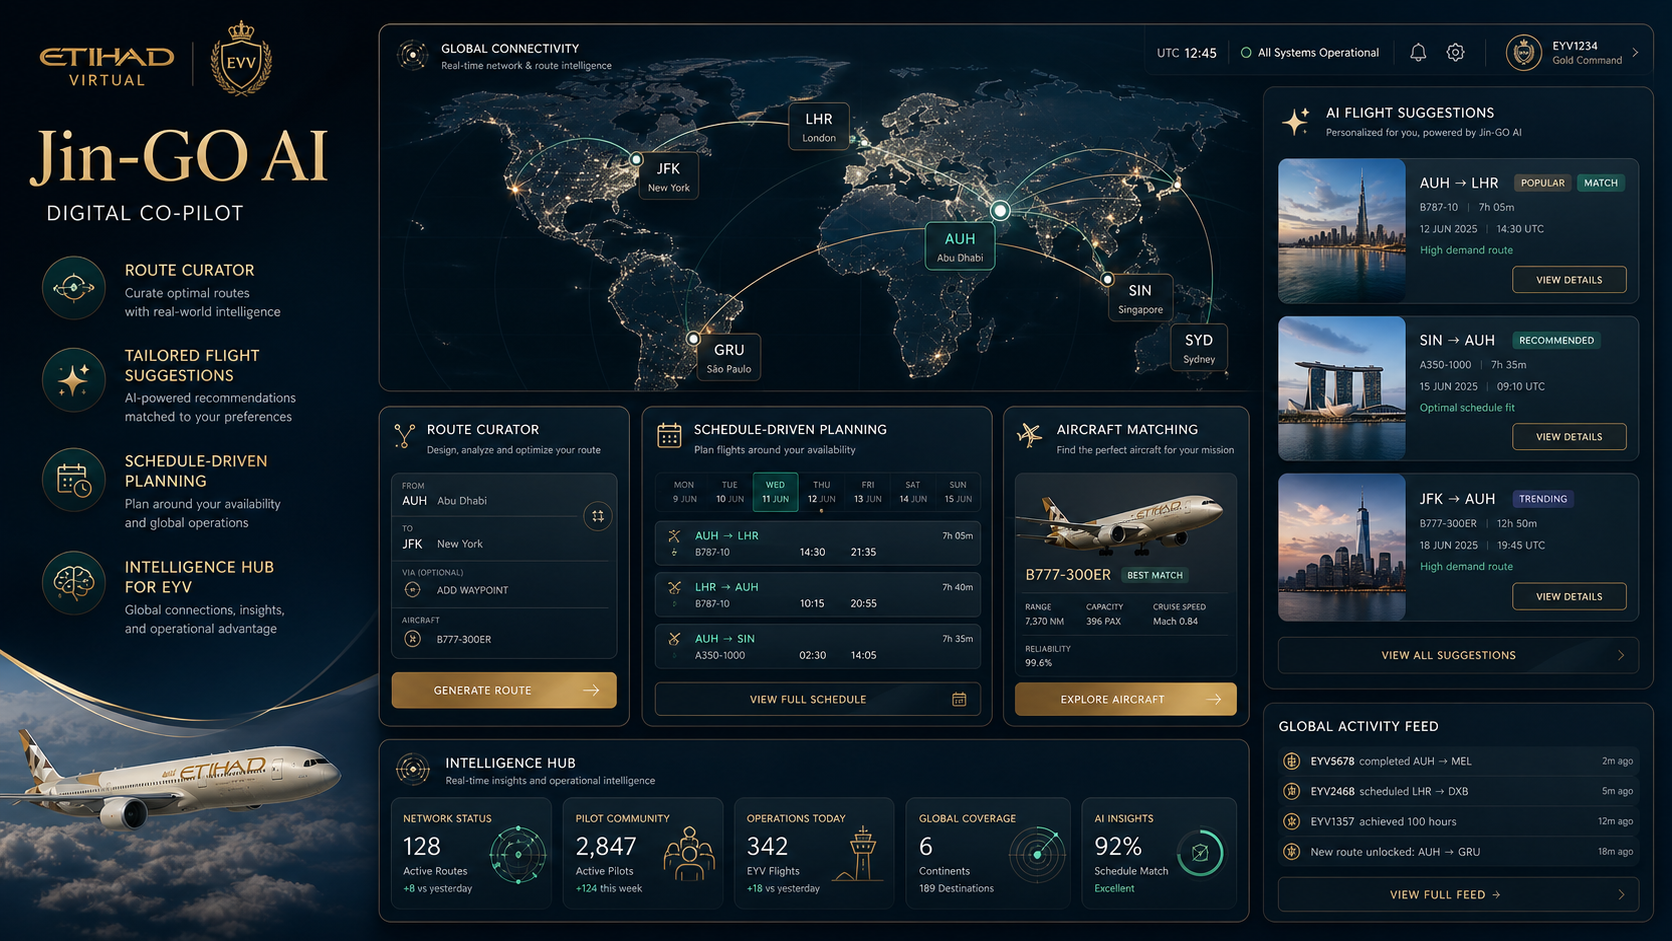Viewport: 1672px width, 941px height.
Task: Click the EYV2468 activity feed icon
Action: tap(1291, 791)
